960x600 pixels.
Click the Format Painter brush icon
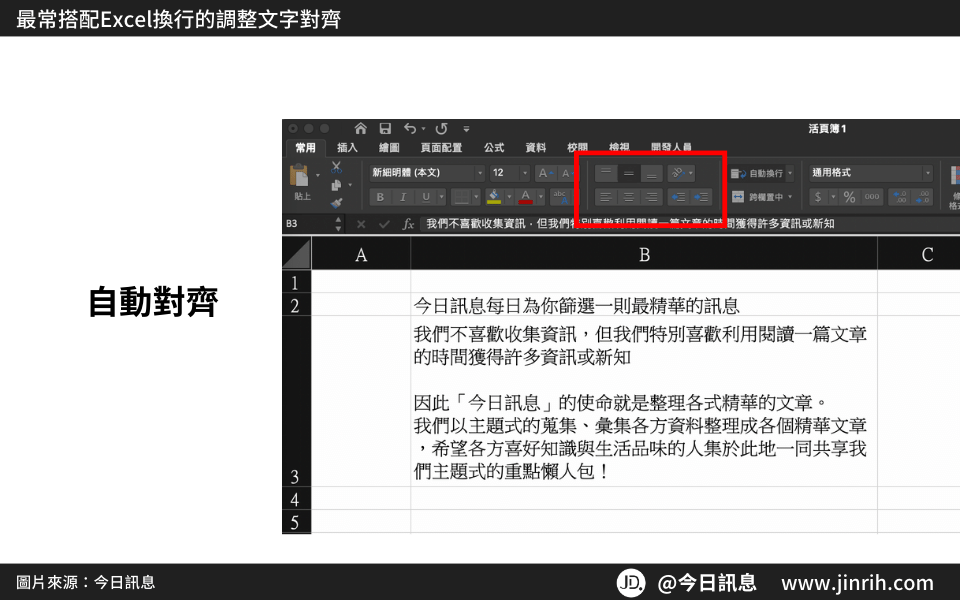tap(336, 203)
